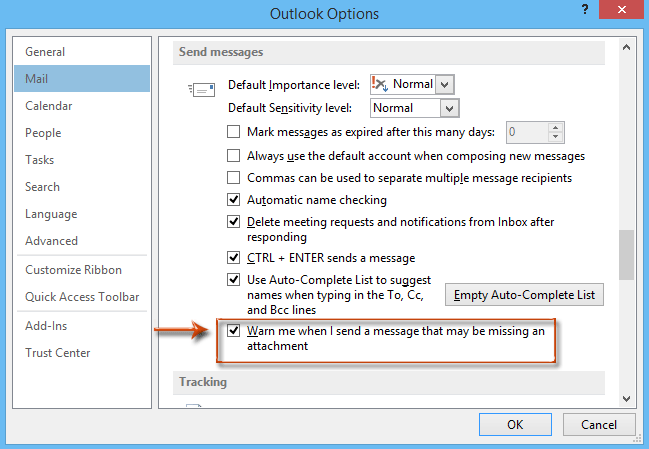
Task: Uncheck Warn me about missing attachment
Action: (x=234, y=331)
